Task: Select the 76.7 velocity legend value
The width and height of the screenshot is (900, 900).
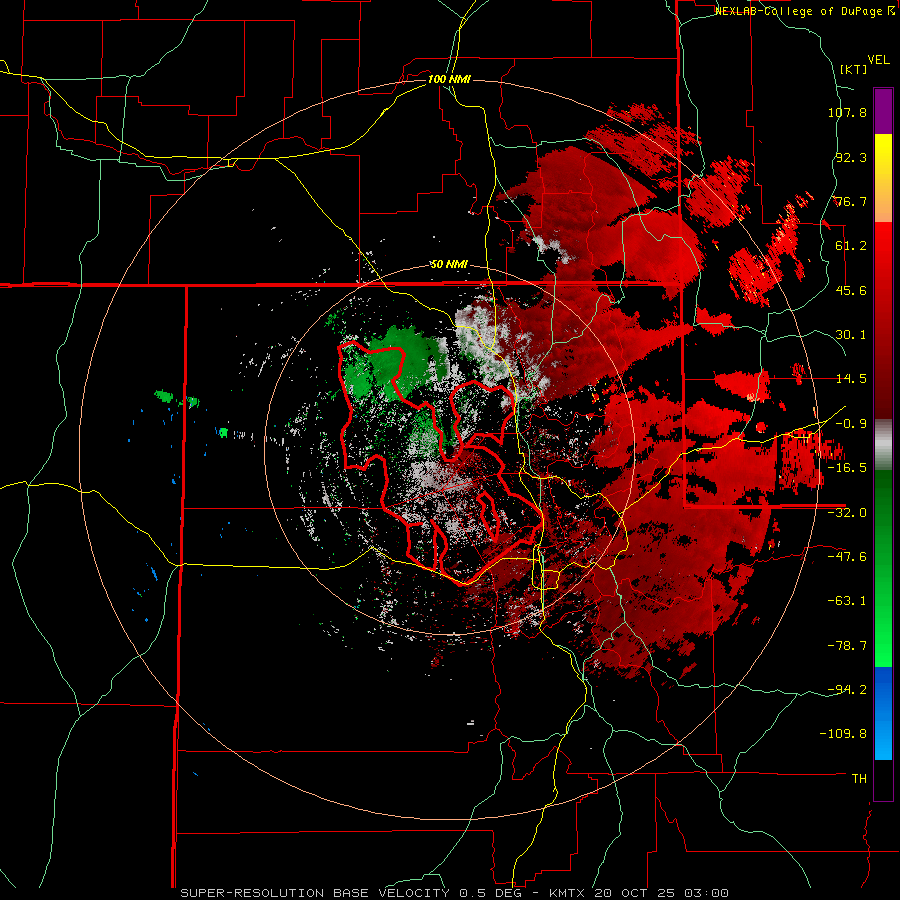Action: click(851, 201)
